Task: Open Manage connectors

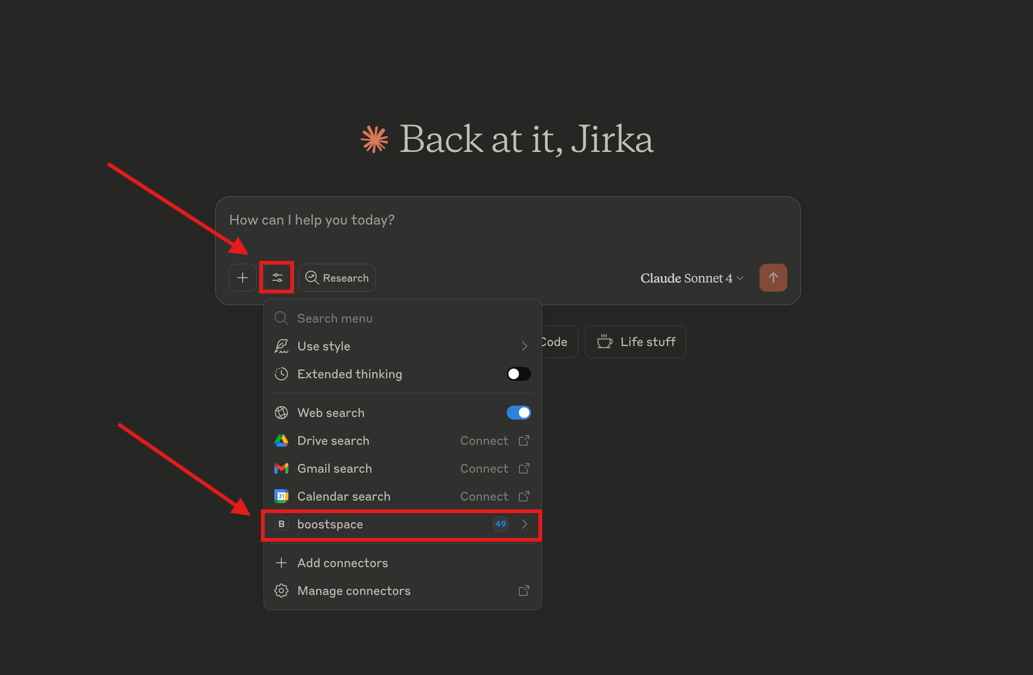Action: pyautogui.click(x=403, y=591)
